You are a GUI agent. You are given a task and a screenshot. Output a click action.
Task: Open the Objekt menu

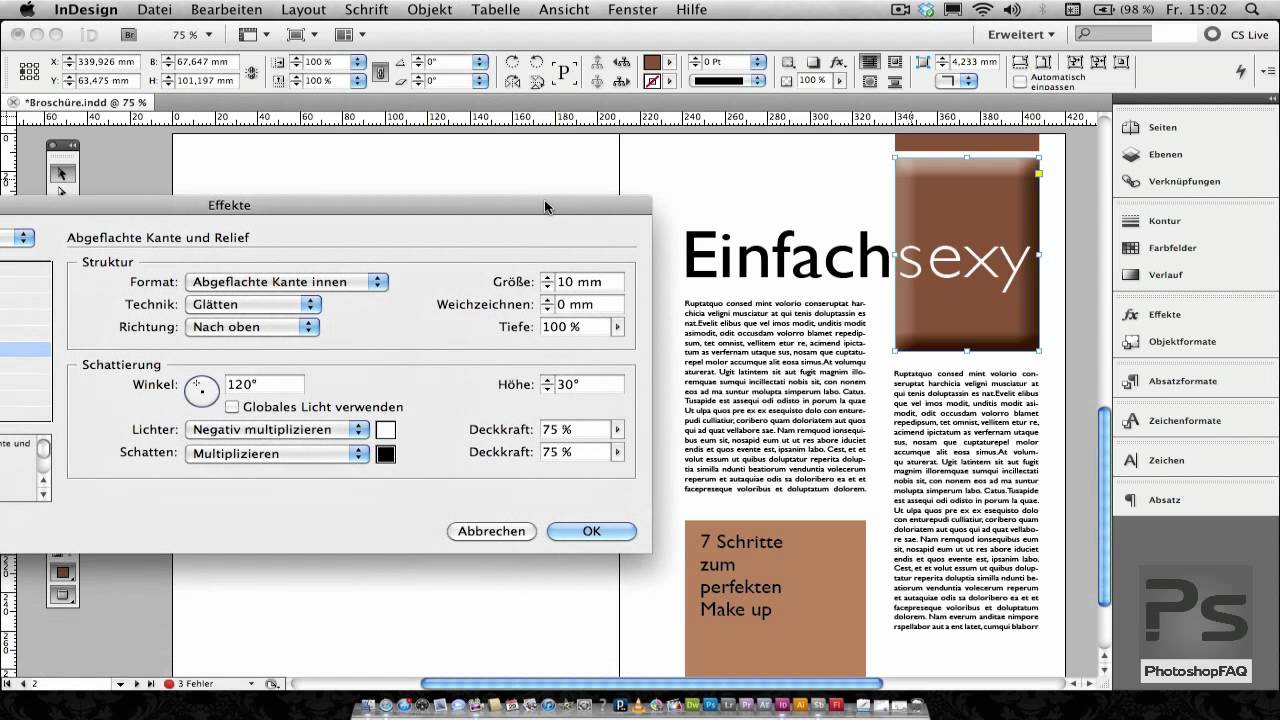click(x=430, y=10)
